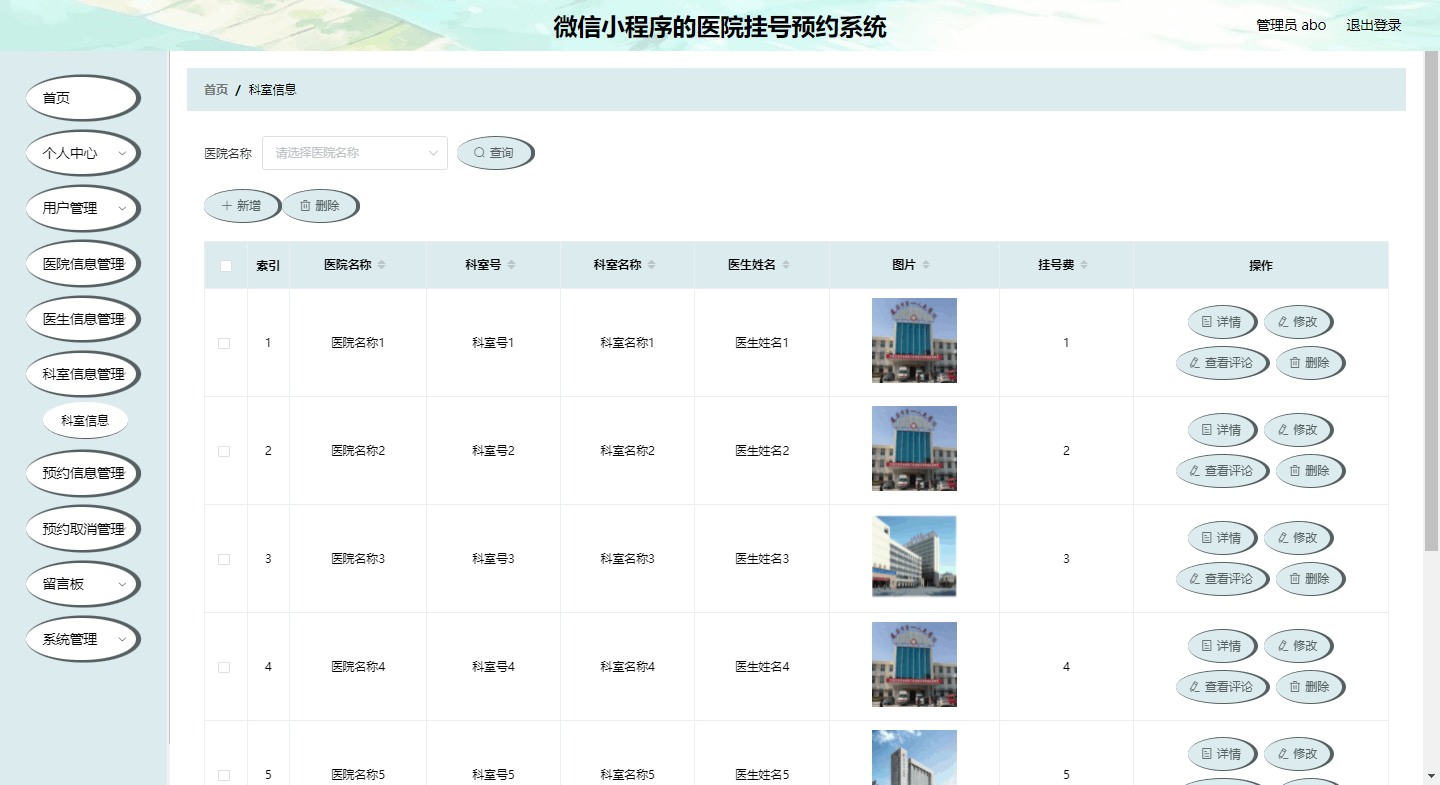The image size is (1440, 785).
Task: Check the checkbox for row 1
Action: 224,343
